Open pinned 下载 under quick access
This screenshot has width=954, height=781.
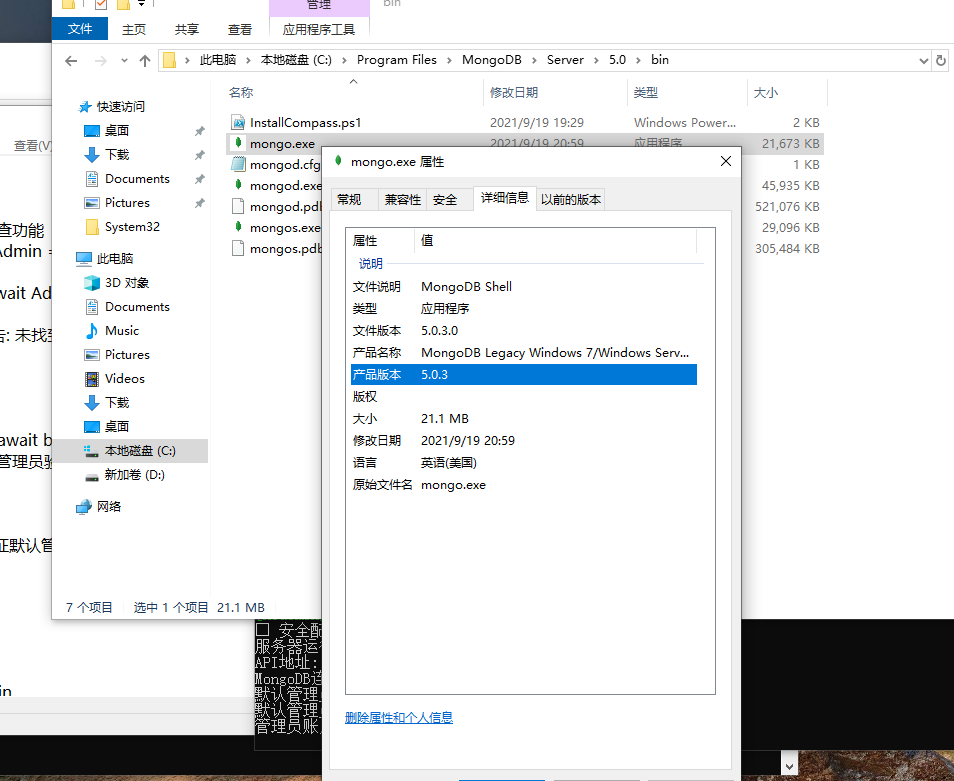(x=117, y=154)
